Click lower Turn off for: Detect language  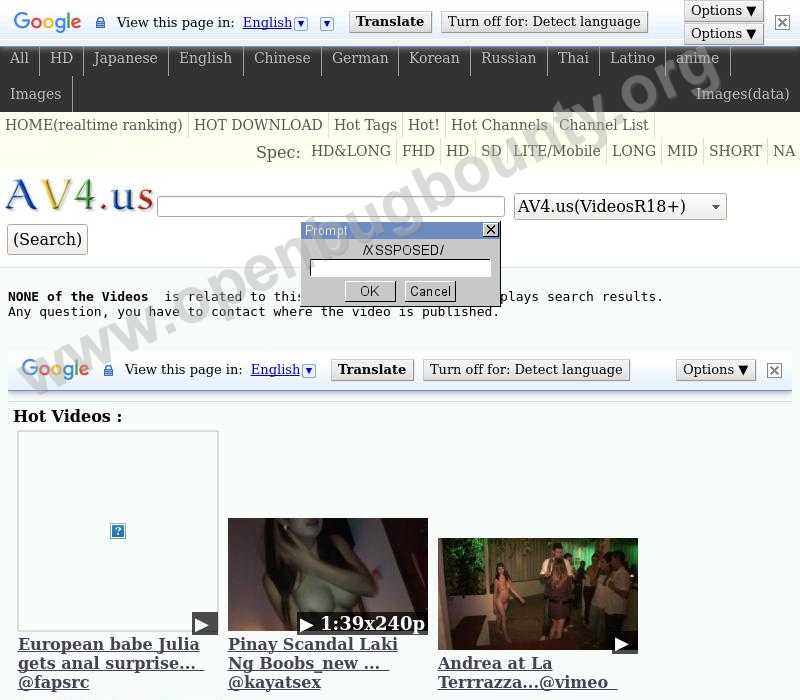(526, 369)
